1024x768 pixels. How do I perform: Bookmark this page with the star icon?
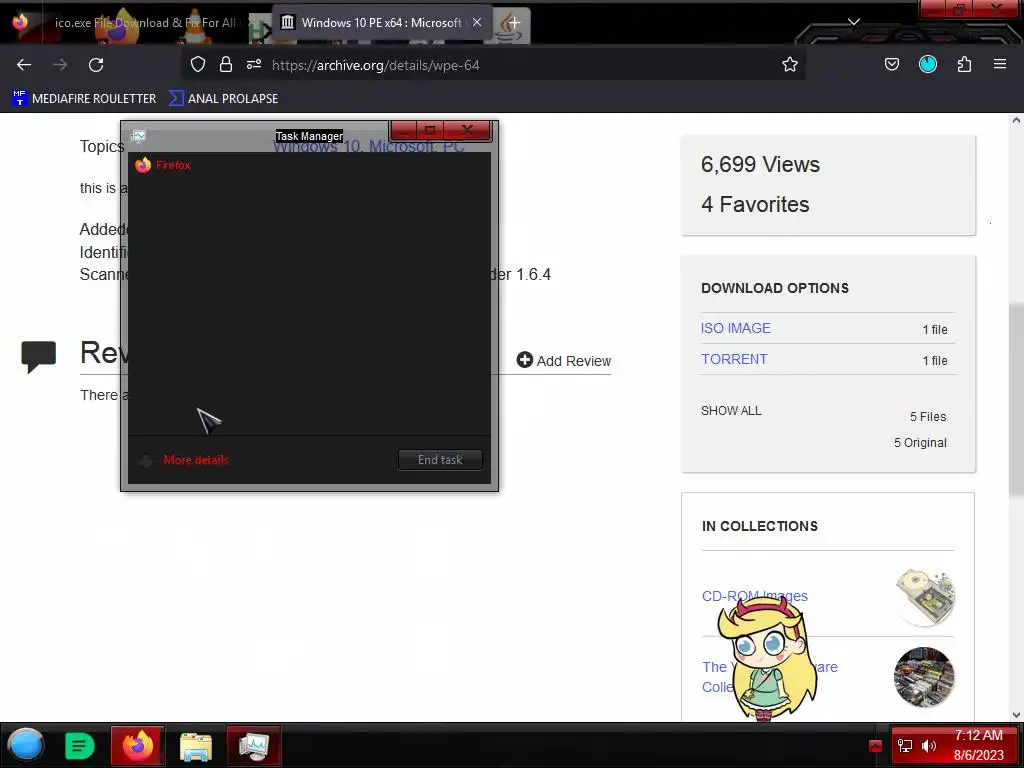coord(790,64)
